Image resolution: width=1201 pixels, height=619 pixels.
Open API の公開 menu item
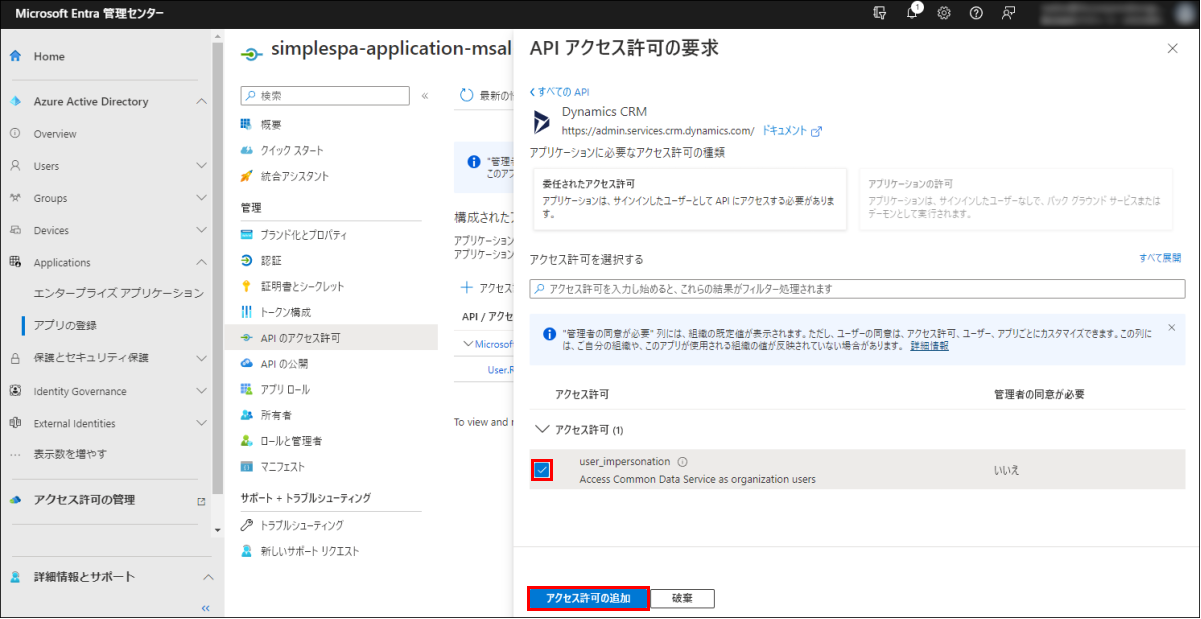pos(284,363)
